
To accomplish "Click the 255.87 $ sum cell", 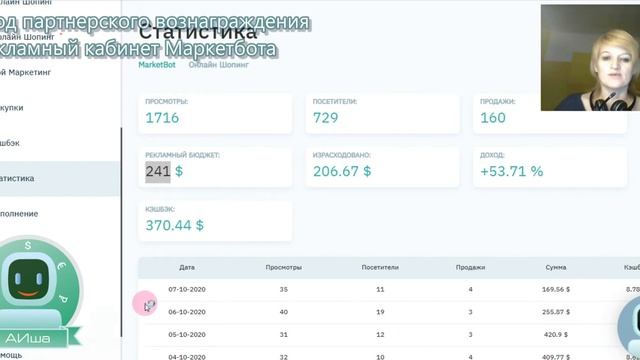I will [x=556, y=312].
